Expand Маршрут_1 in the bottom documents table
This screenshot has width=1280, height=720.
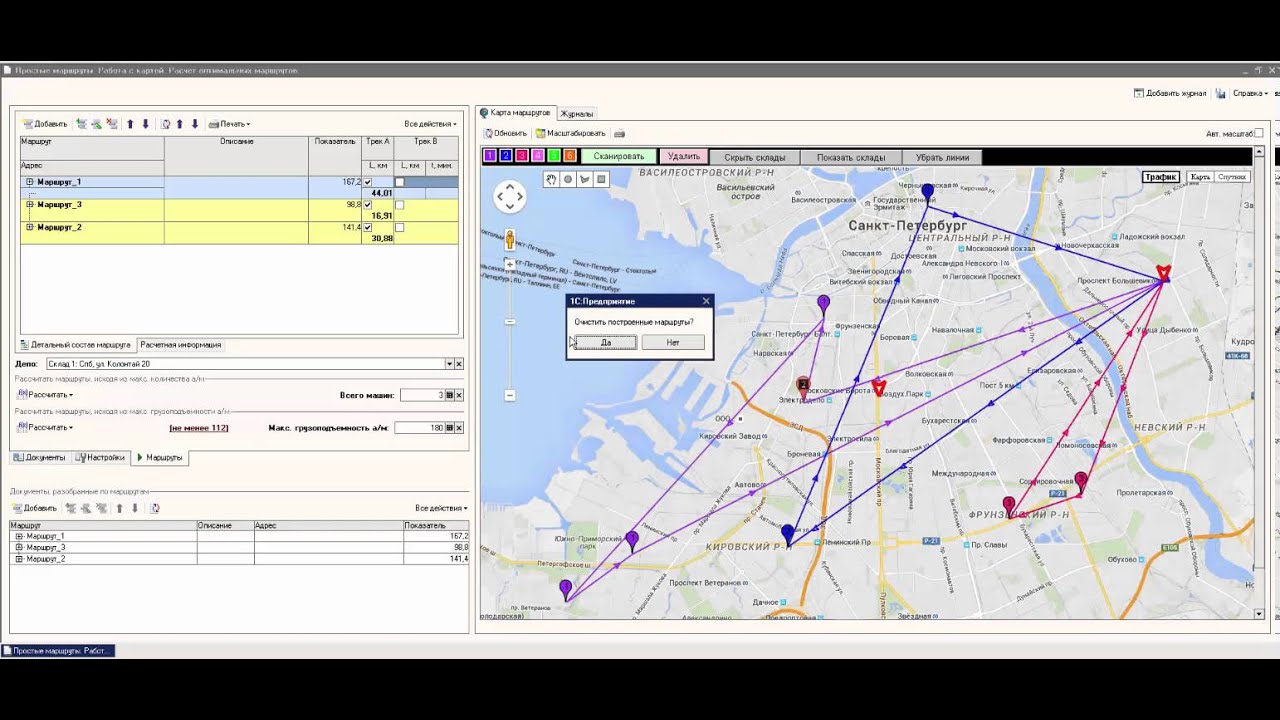pos(19,536)
